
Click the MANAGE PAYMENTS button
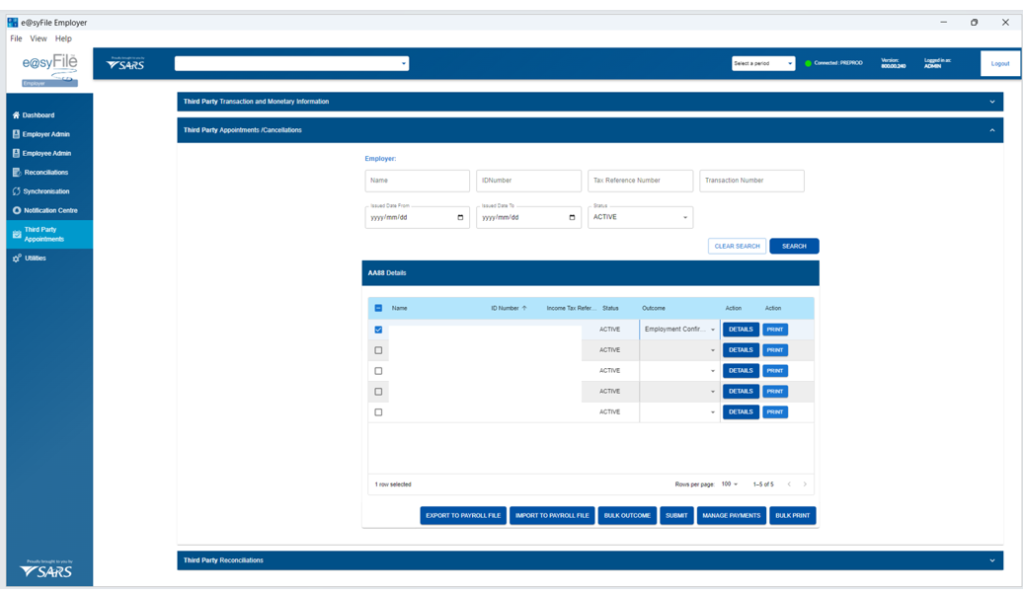731,516
